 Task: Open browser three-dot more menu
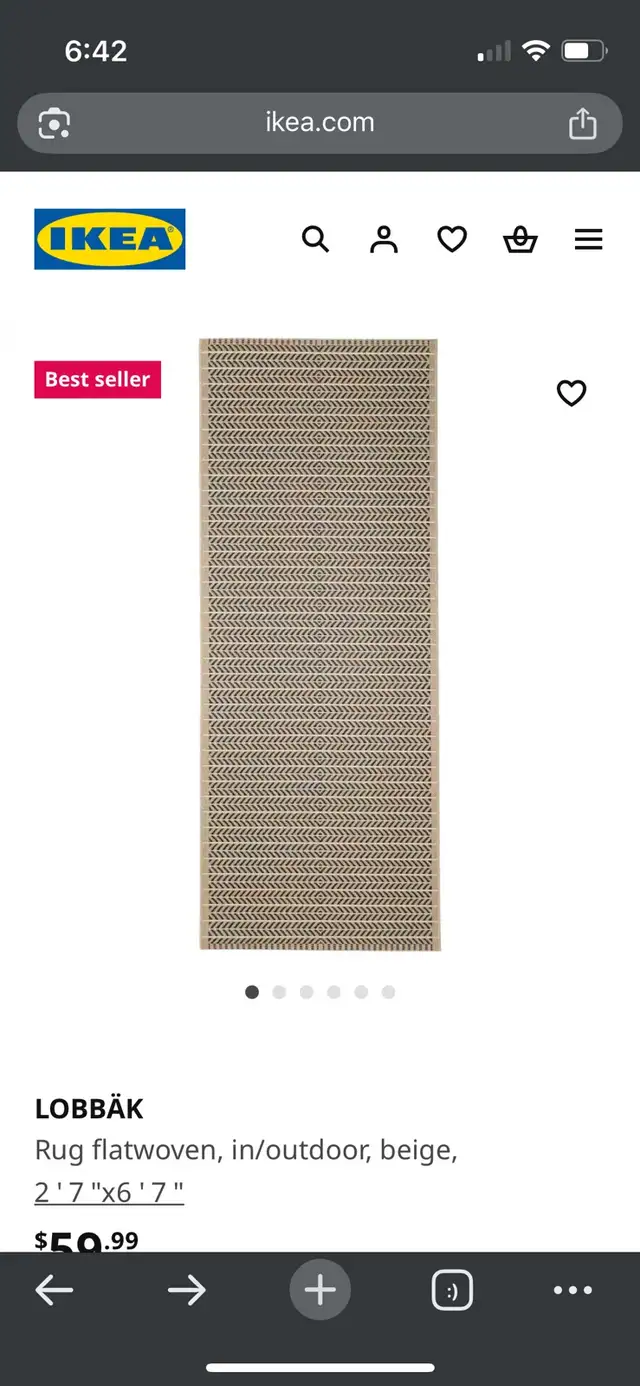[573, 1290]
